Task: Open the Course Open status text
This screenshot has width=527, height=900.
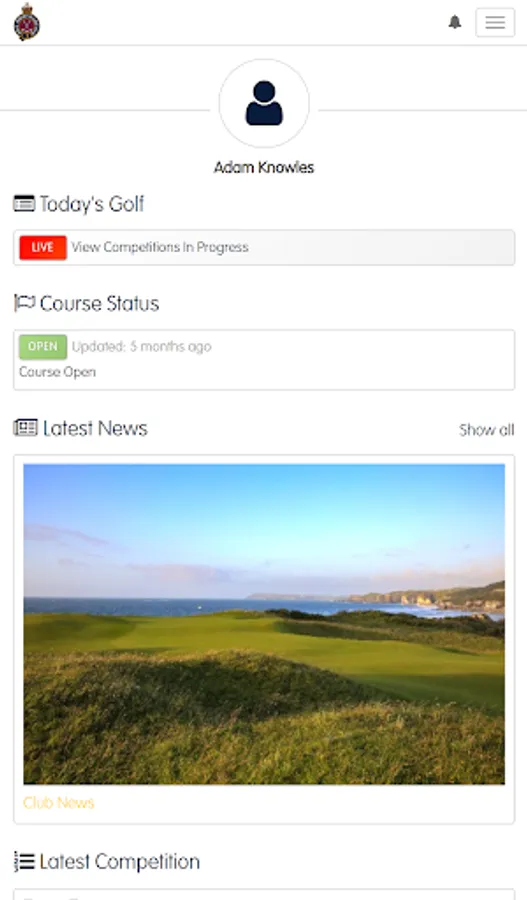Action: coord(57,372)
